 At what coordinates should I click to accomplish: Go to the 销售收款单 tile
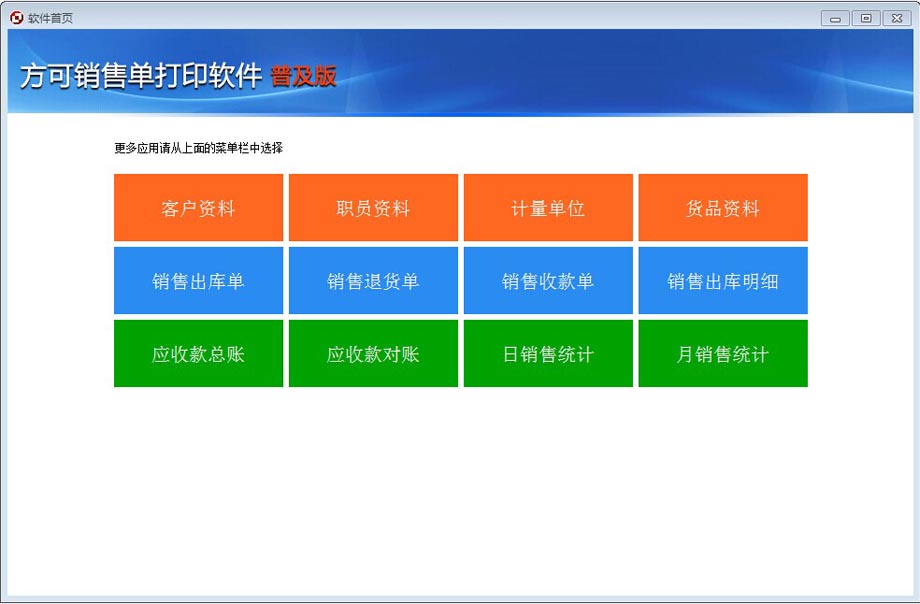[548, 281]
